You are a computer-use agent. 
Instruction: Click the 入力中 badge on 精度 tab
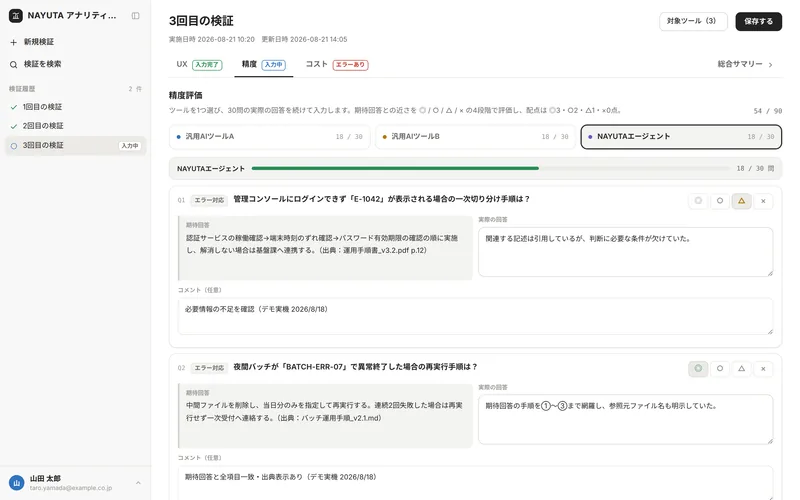273,65
